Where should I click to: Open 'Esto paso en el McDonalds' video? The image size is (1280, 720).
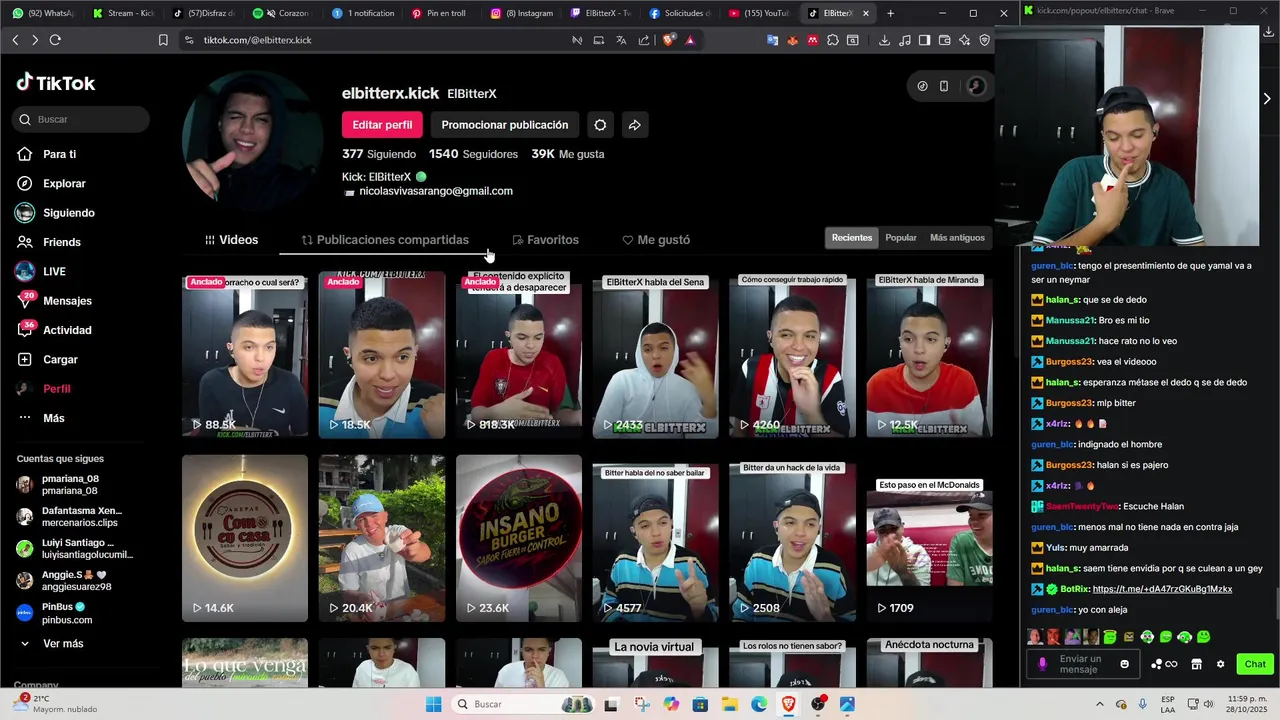pos(929,538)
